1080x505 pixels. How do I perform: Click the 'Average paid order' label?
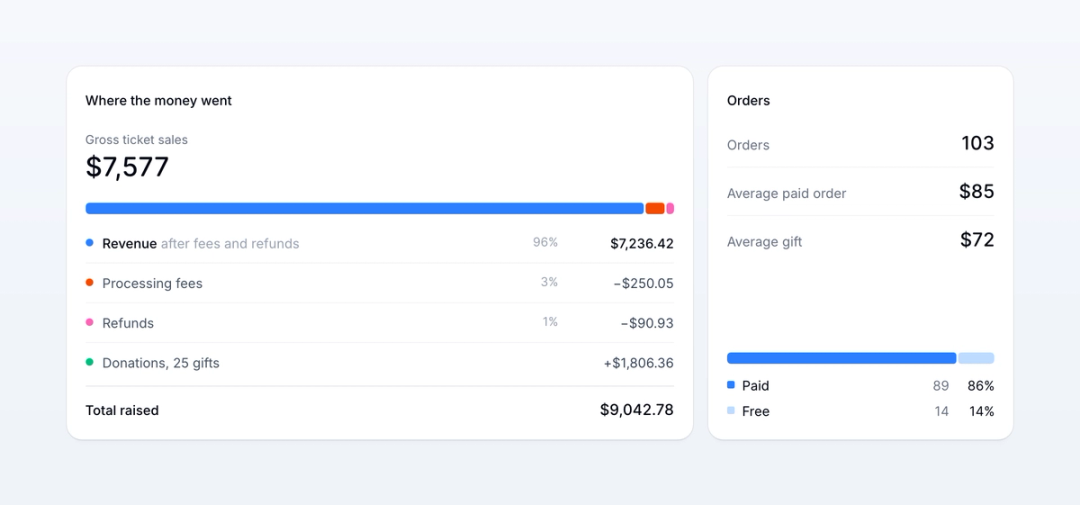[x=787, y=194]
